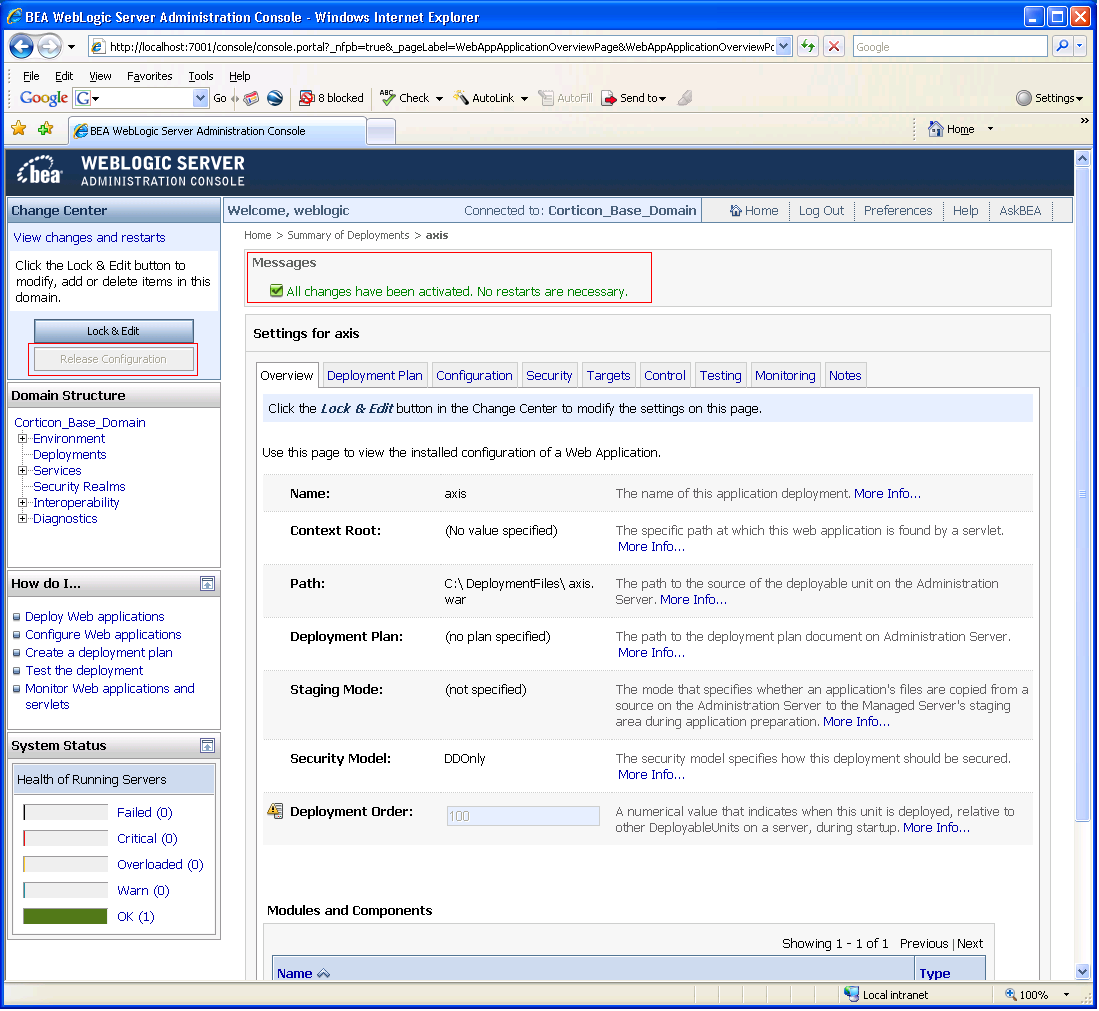
Task: Click the page vertical scrollbar down arrow
Action: click(1082, 972)
